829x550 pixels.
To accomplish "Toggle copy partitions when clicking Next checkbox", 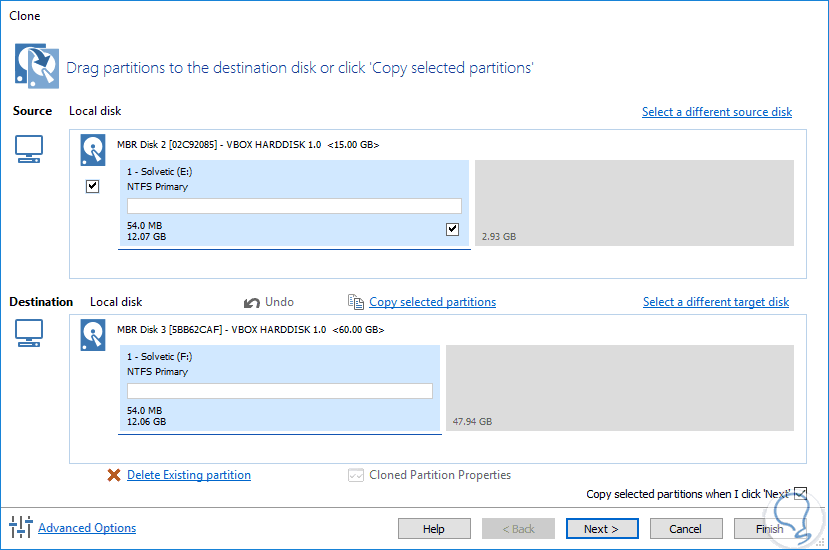I will pyautogui.click(x=800, y=494).
